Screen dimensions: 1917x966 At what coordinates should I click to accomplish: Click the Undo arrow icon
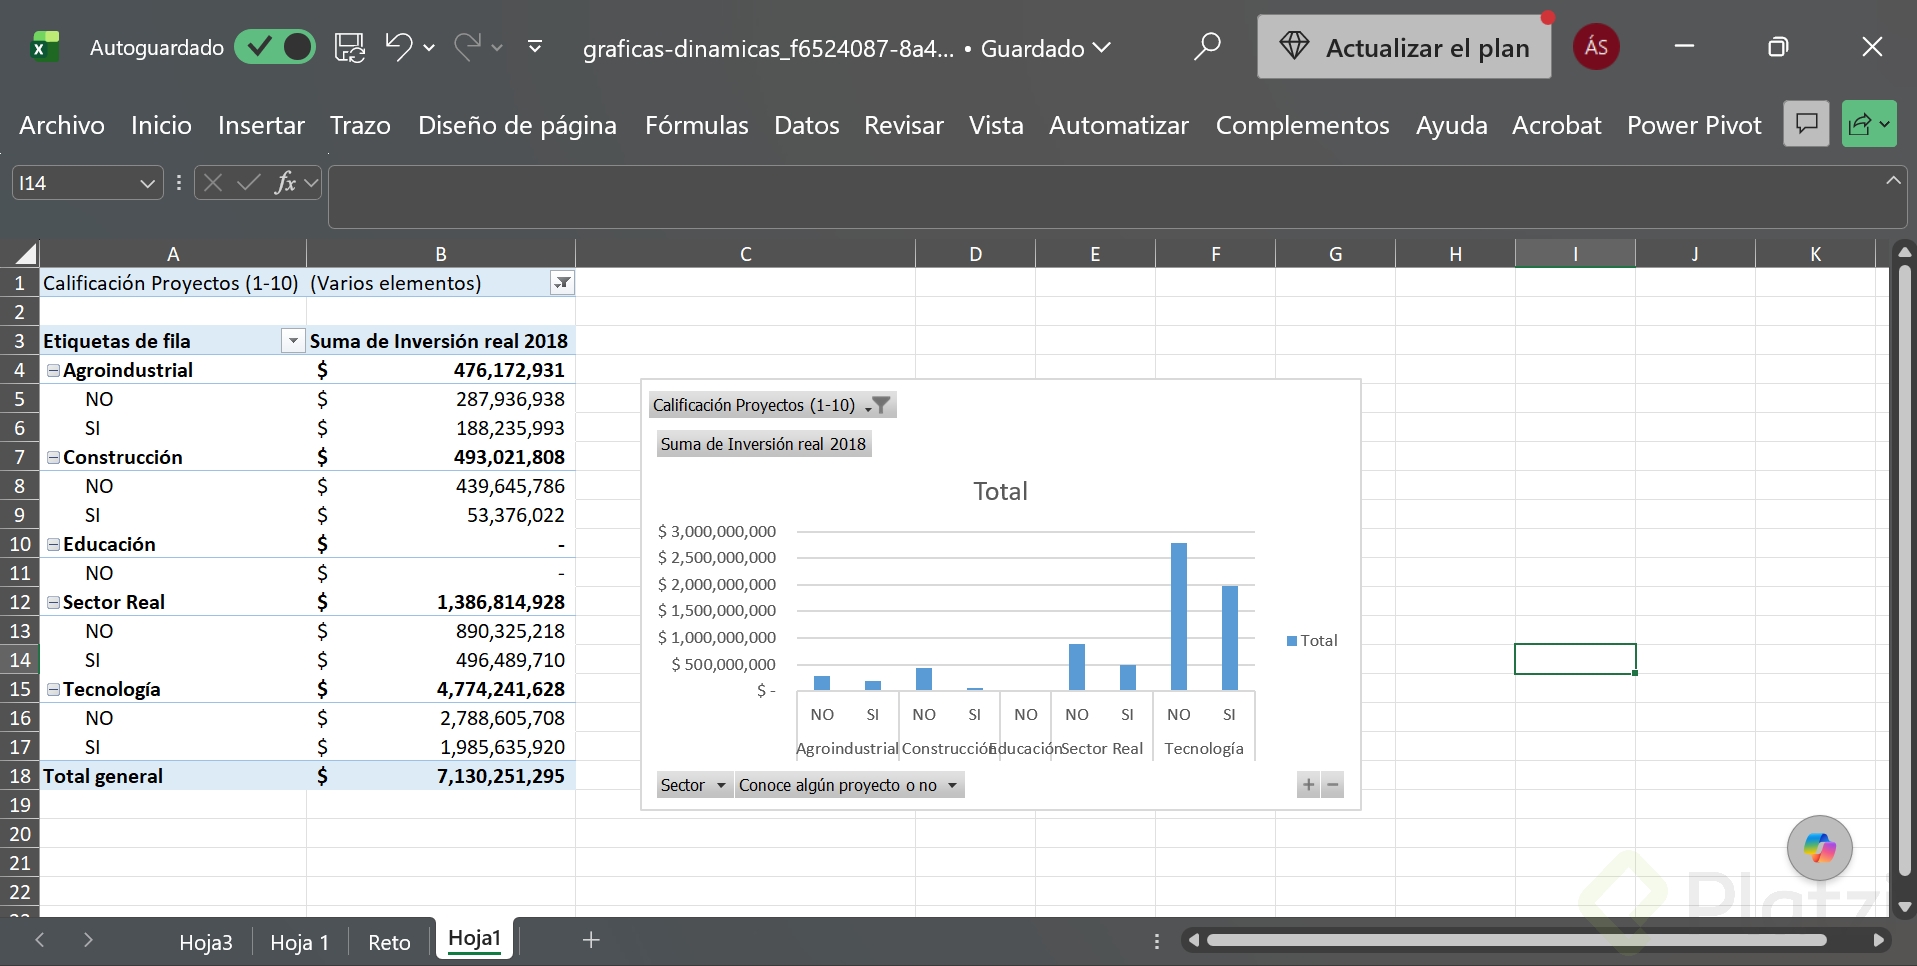point(399,47)
